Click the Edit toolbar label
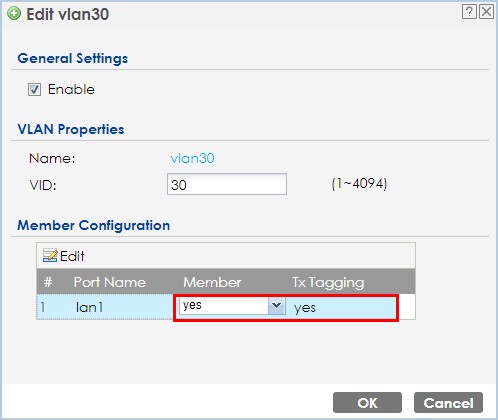 pyautogui.click(x=72, y=256)
